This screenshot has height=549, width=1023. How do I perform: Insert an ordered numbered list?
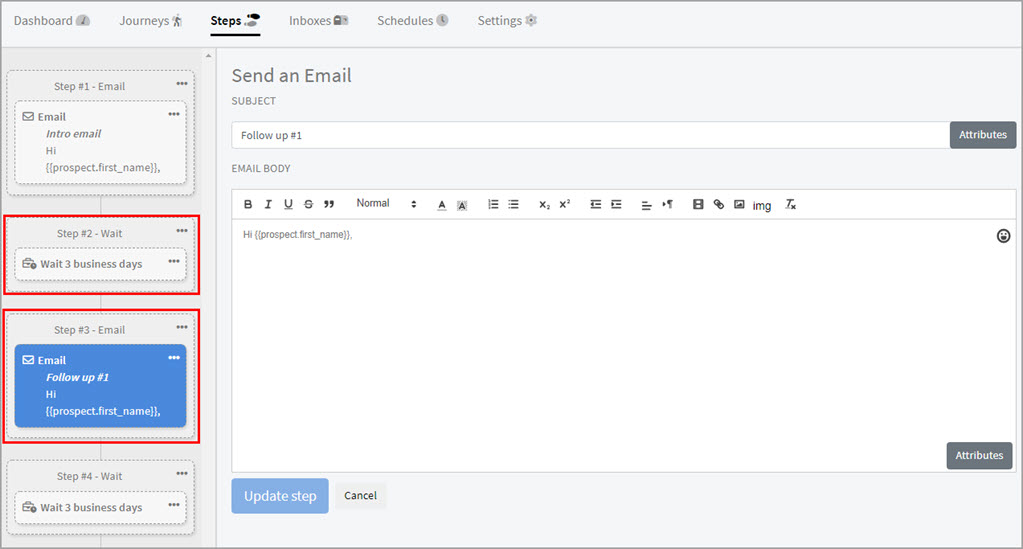pyautogui.click(x=493, y=205)
